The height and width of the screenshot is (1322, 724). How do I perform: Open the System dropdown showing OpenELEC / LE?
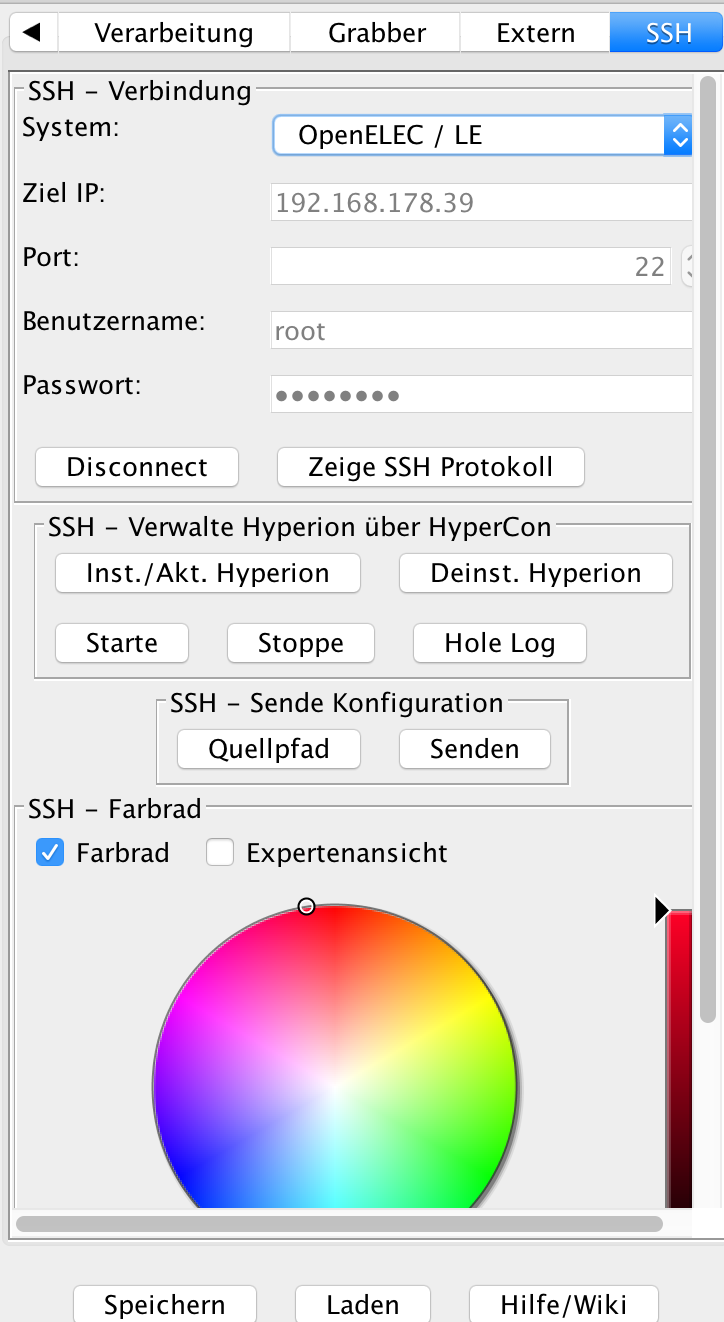(x=482, y=135)
